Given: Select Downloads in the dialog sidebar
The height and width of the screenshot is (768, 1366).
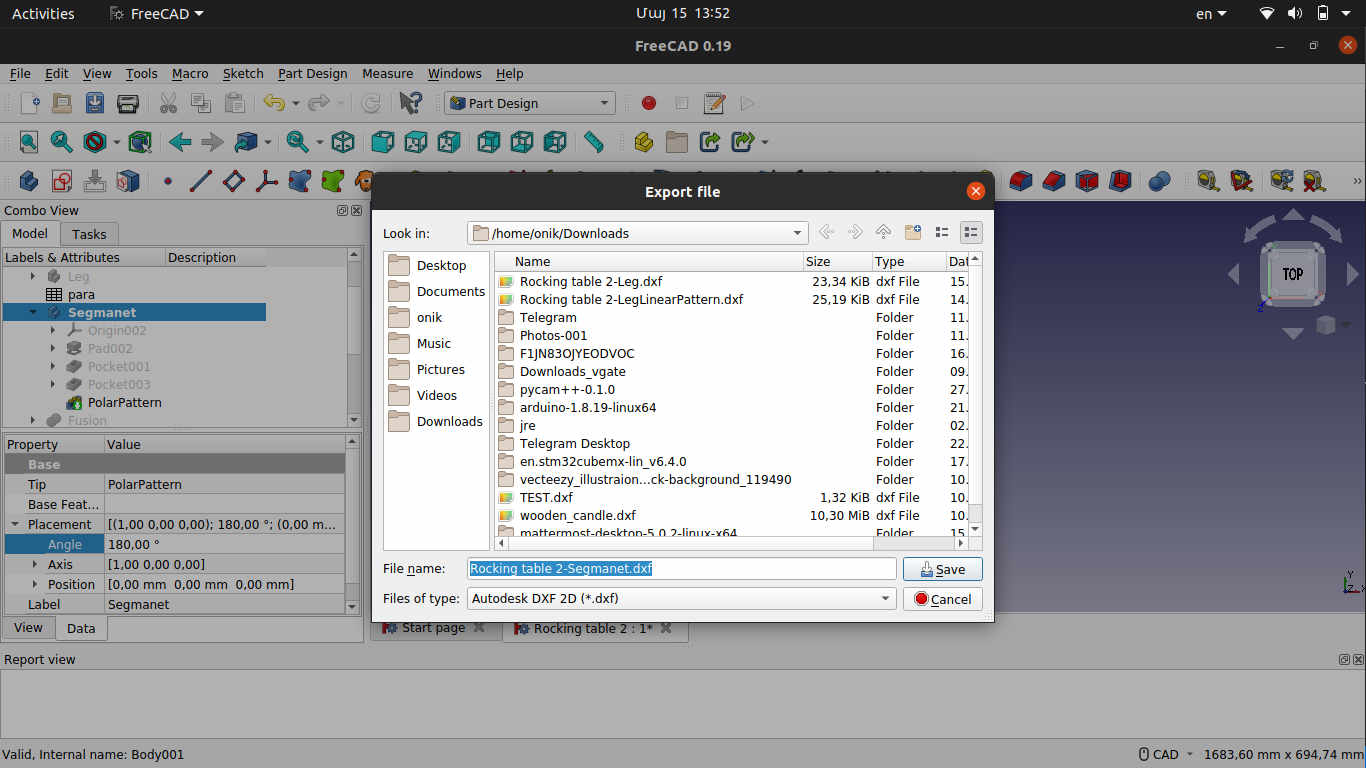Looking at the screenshot, I should coord(436,421).
